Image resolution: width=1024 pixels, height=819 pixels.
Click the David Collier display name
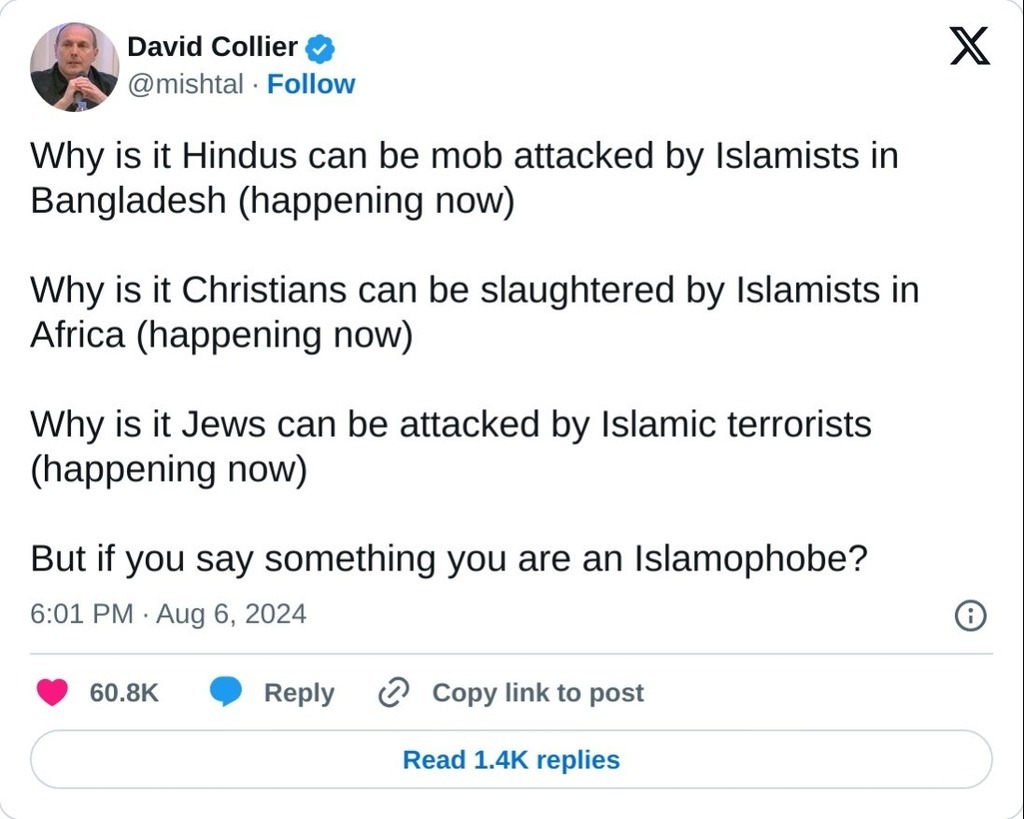point(212,46)
